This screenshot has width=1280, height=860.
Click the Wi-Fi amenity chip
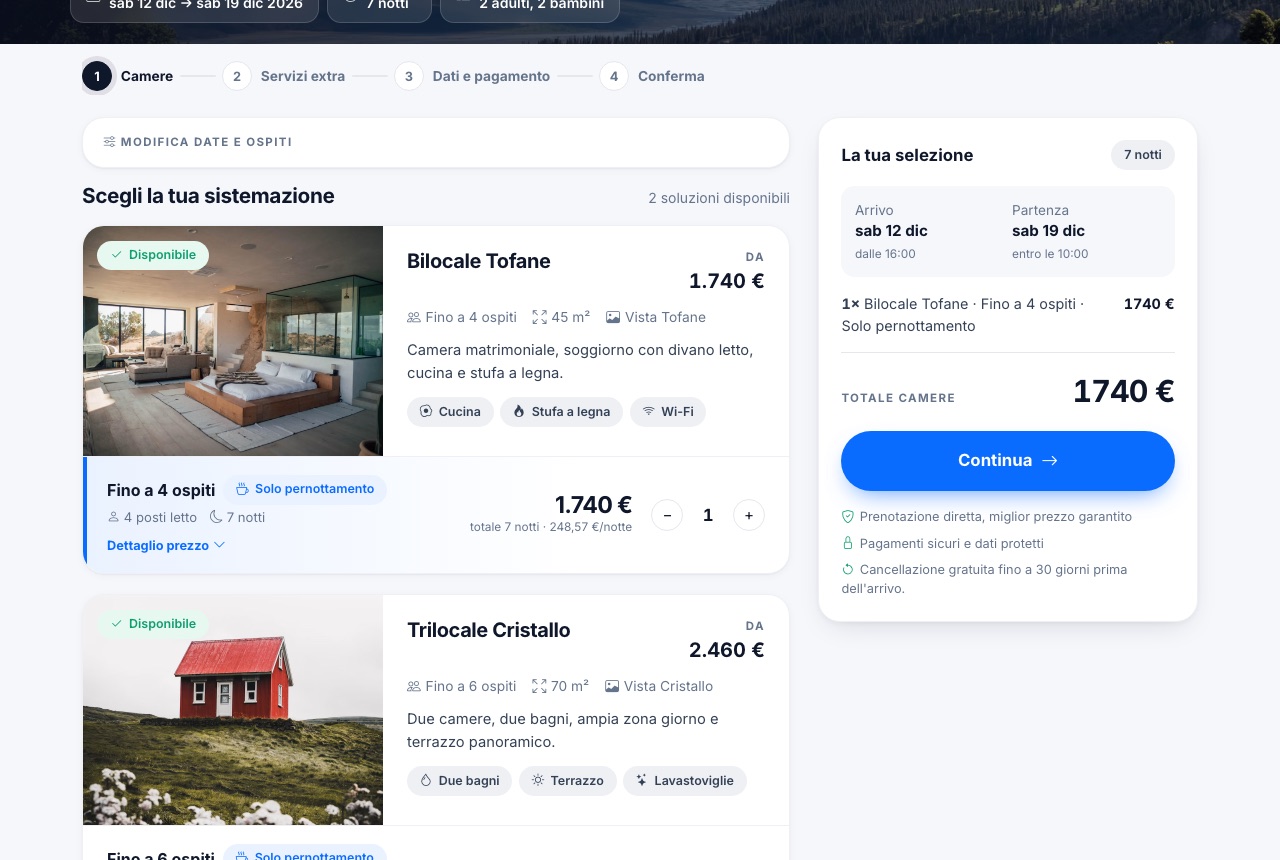(x=668, y=412)
